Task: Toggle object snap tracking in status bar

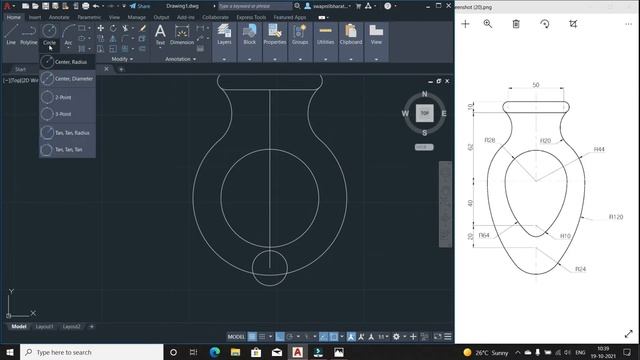Action: point(323,337)
